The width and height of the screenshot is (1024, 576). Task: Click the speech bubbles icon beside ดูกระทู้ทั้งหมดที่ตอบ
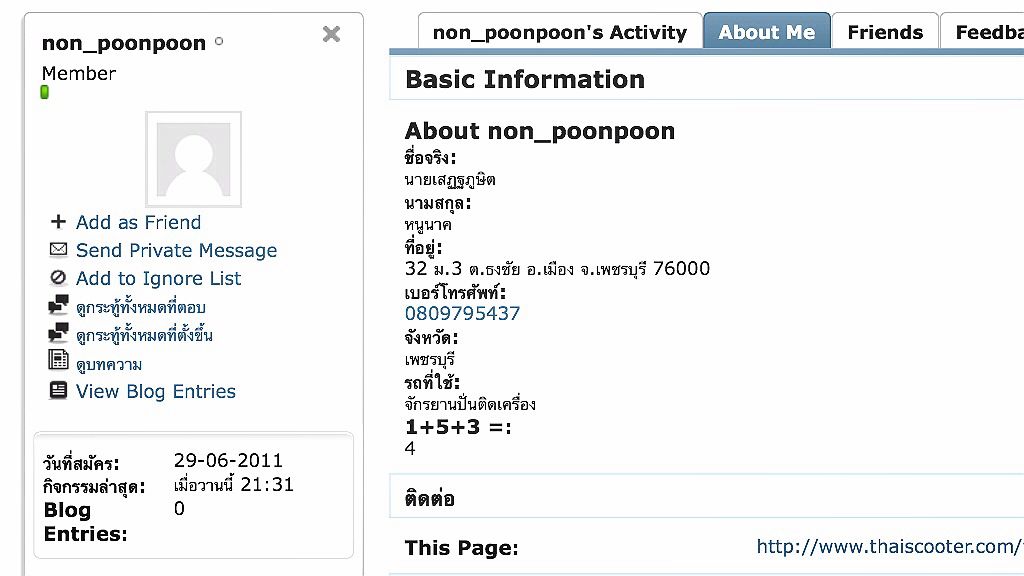[58, 305]
